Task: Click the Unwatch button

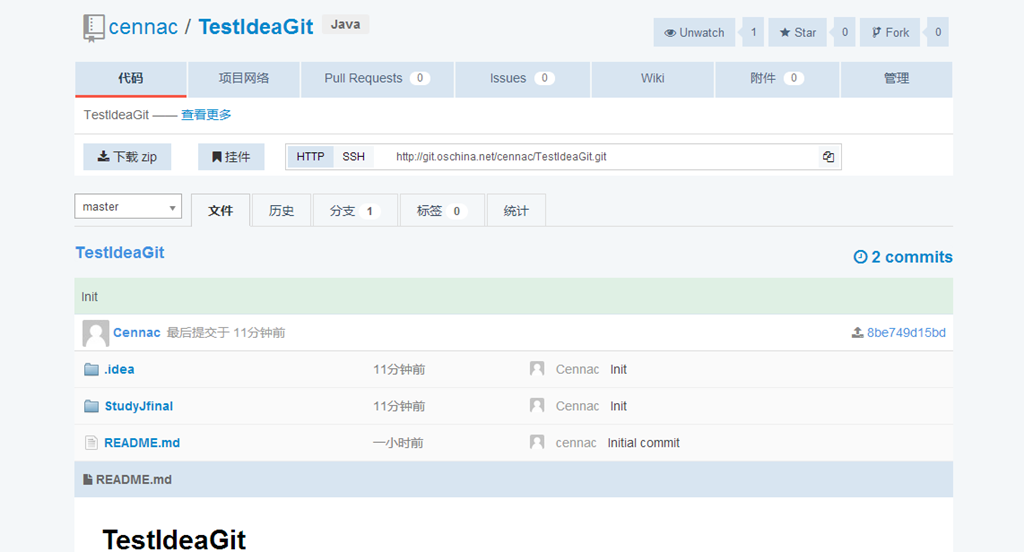Action: point(694,33)
